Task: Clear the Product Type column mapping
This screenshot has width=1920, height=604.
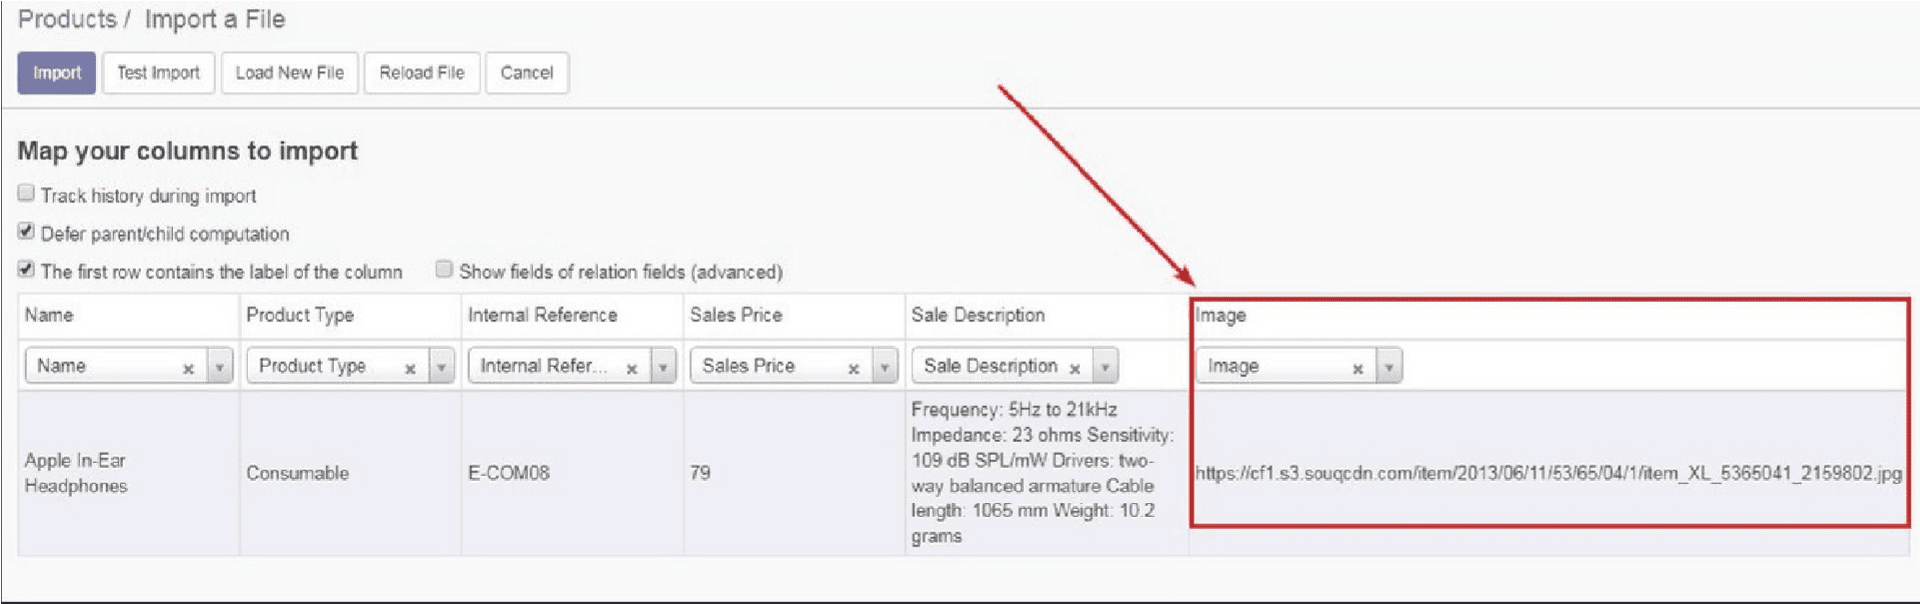Action: (410, 369)
